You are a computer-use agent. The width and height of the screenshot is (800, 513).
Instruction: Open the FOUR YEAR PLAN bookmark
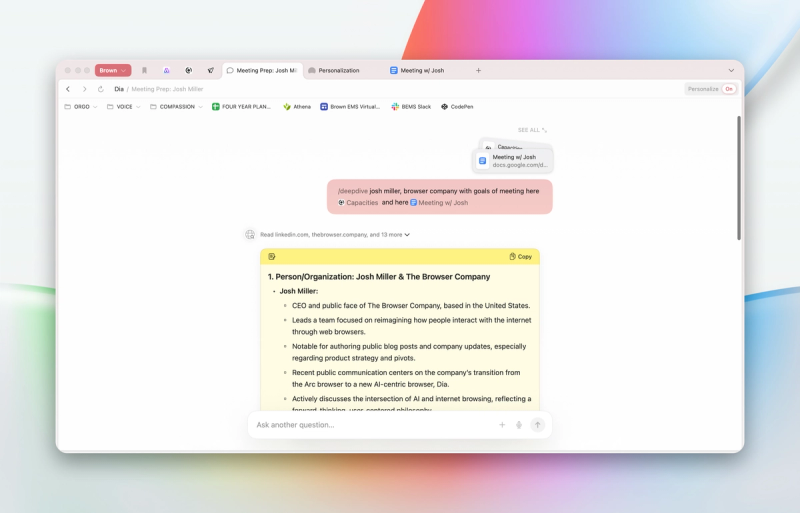pyautogui.click(x=241, y=107)
